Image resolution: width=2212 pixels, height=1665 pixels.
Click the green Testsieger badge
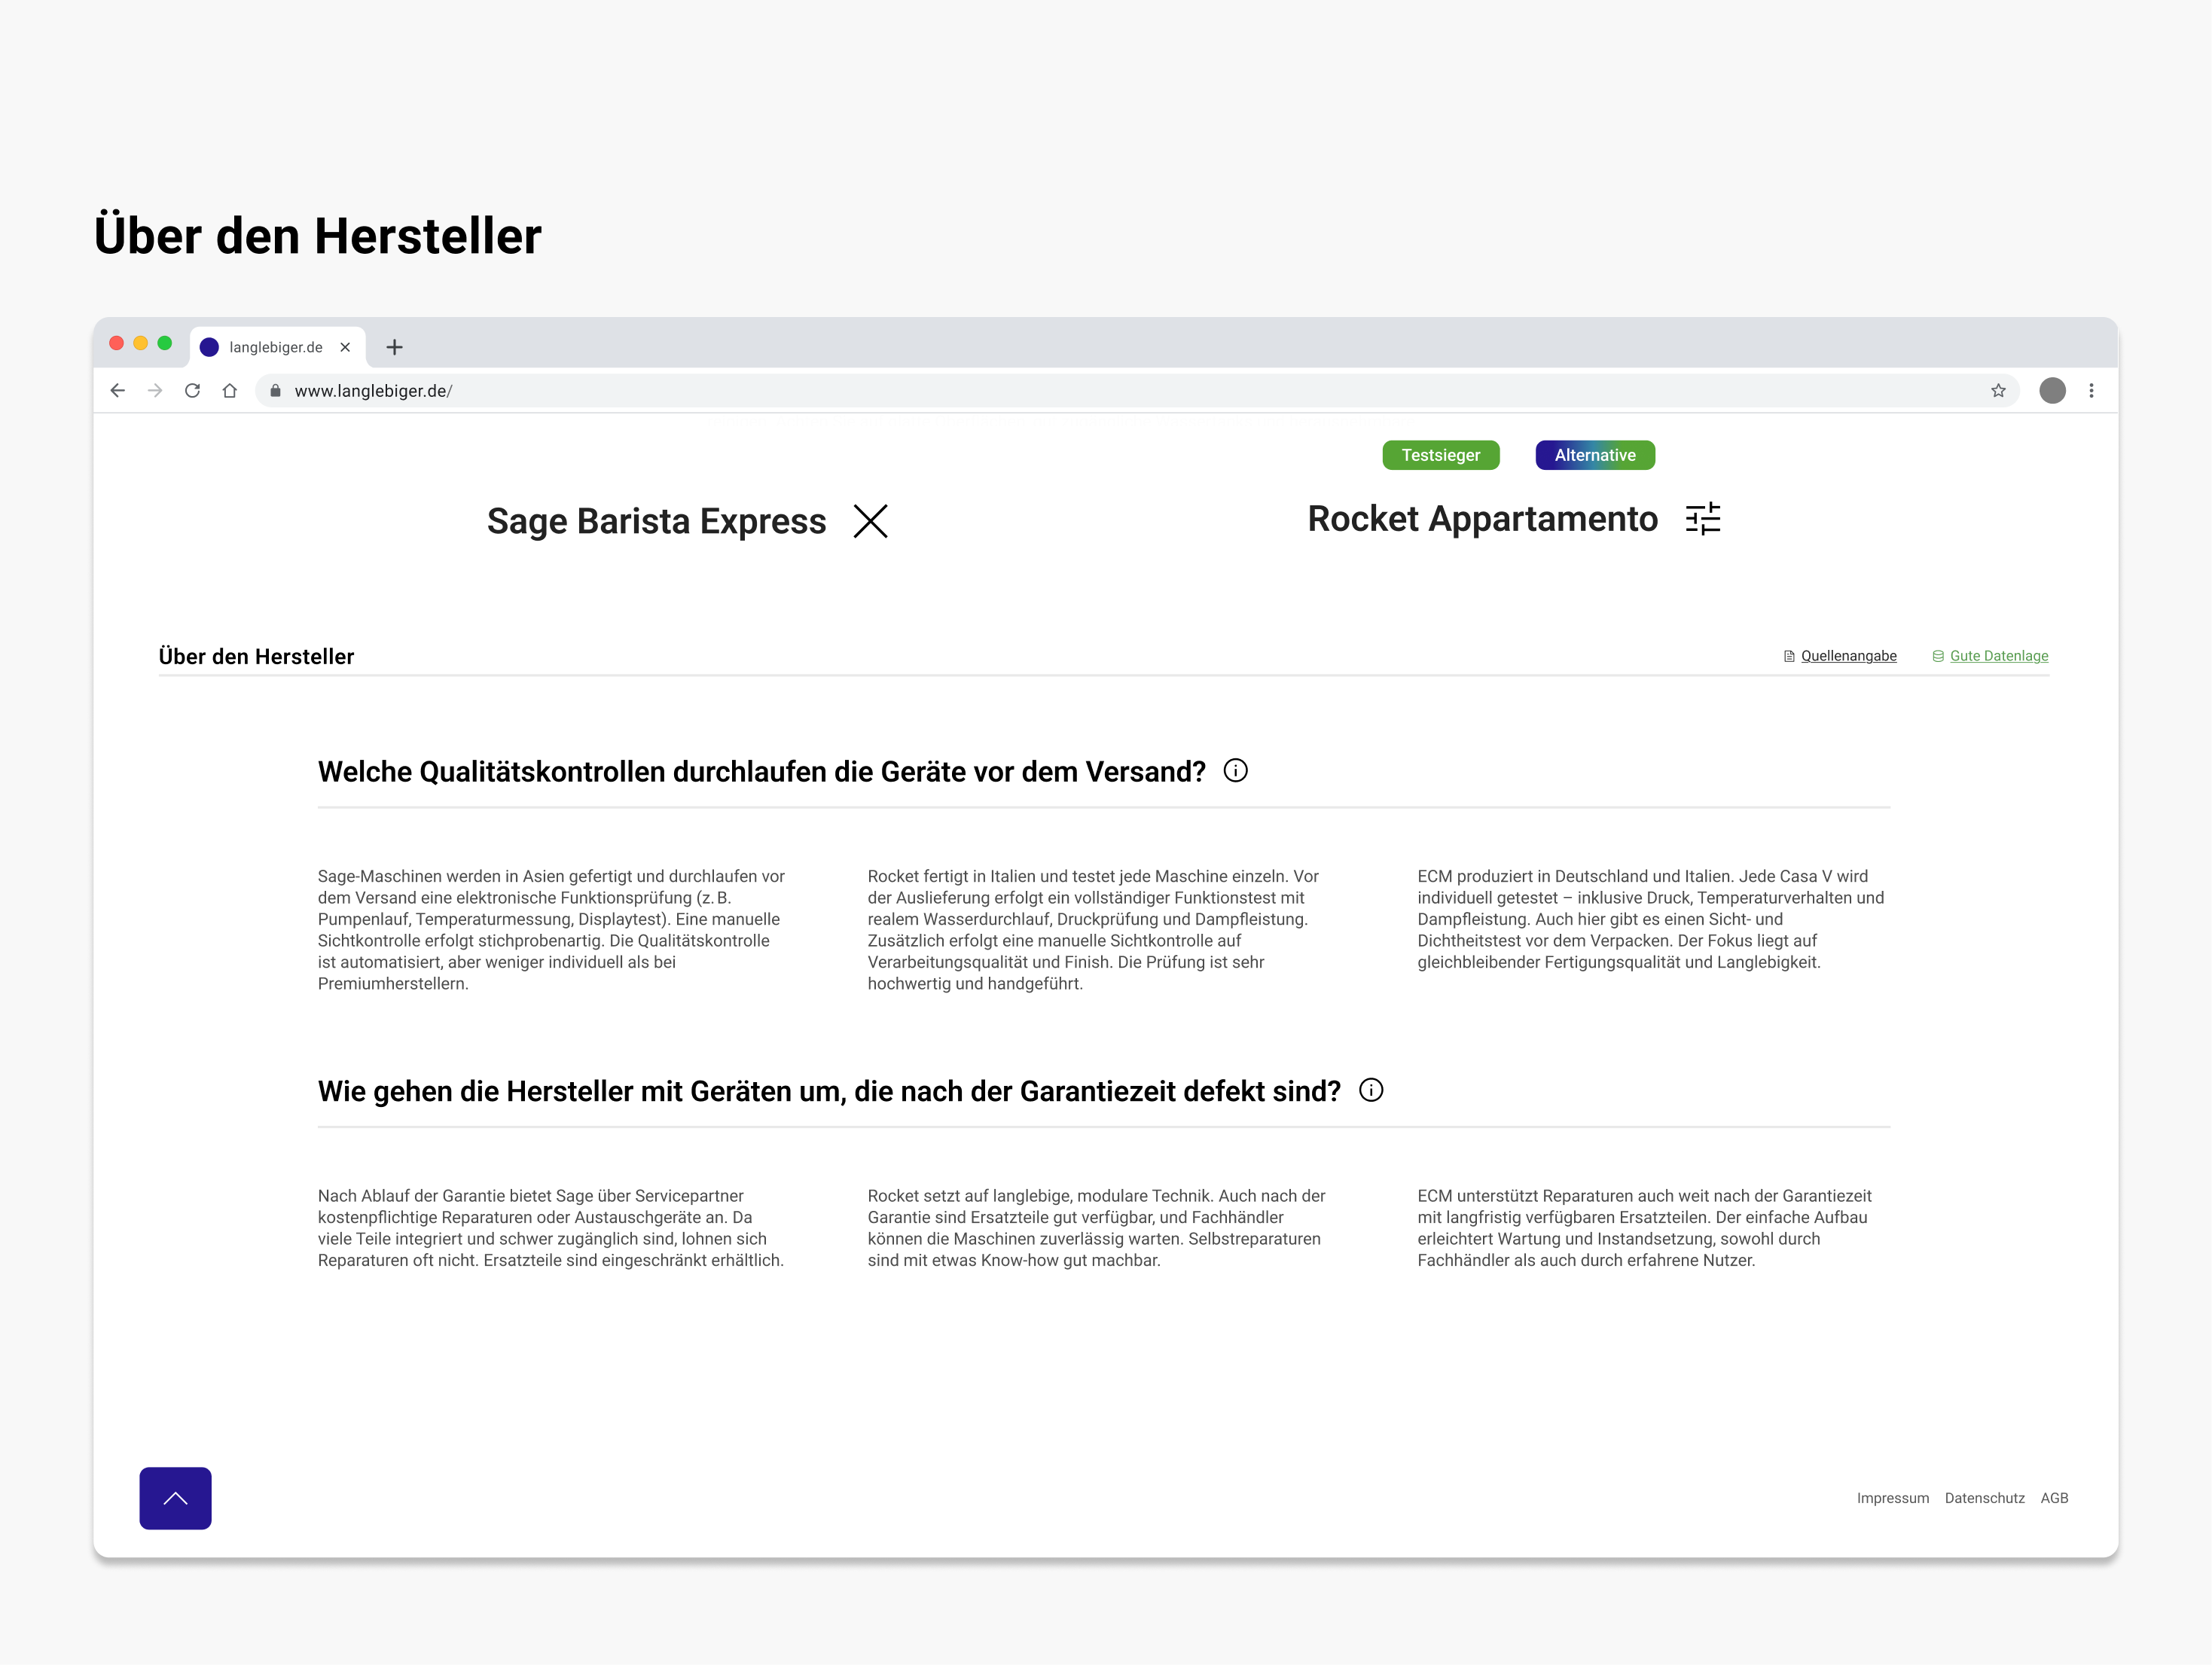point(1440,455)
